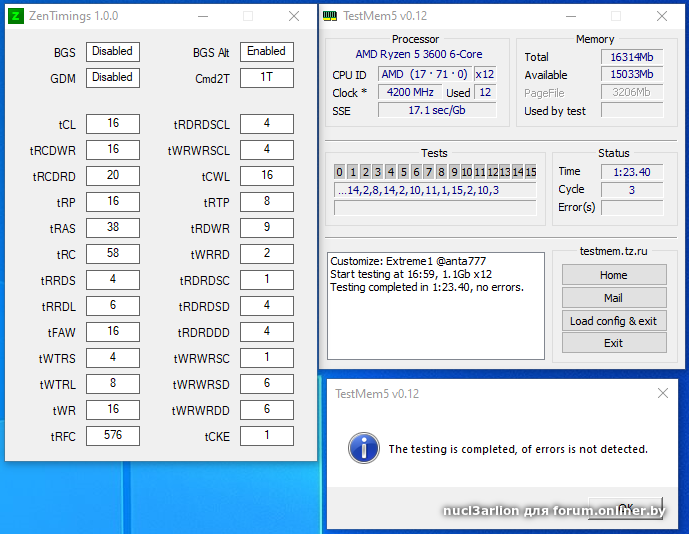689x534 pixels.
Task: Click the log line 'Testing completed in 1:23.40'
Action: point(427,287)
